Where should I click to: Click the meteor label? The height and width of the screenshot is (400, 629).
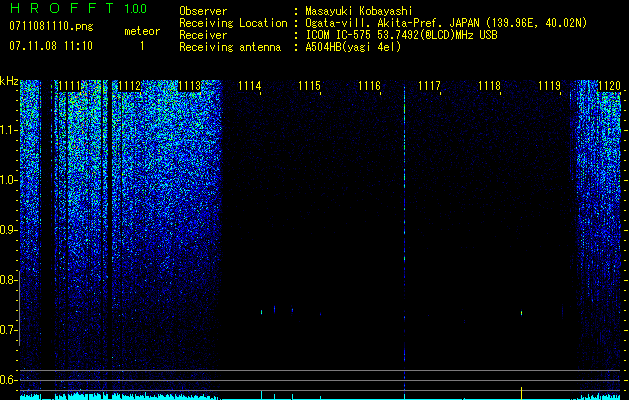click(x=142, y=31)
